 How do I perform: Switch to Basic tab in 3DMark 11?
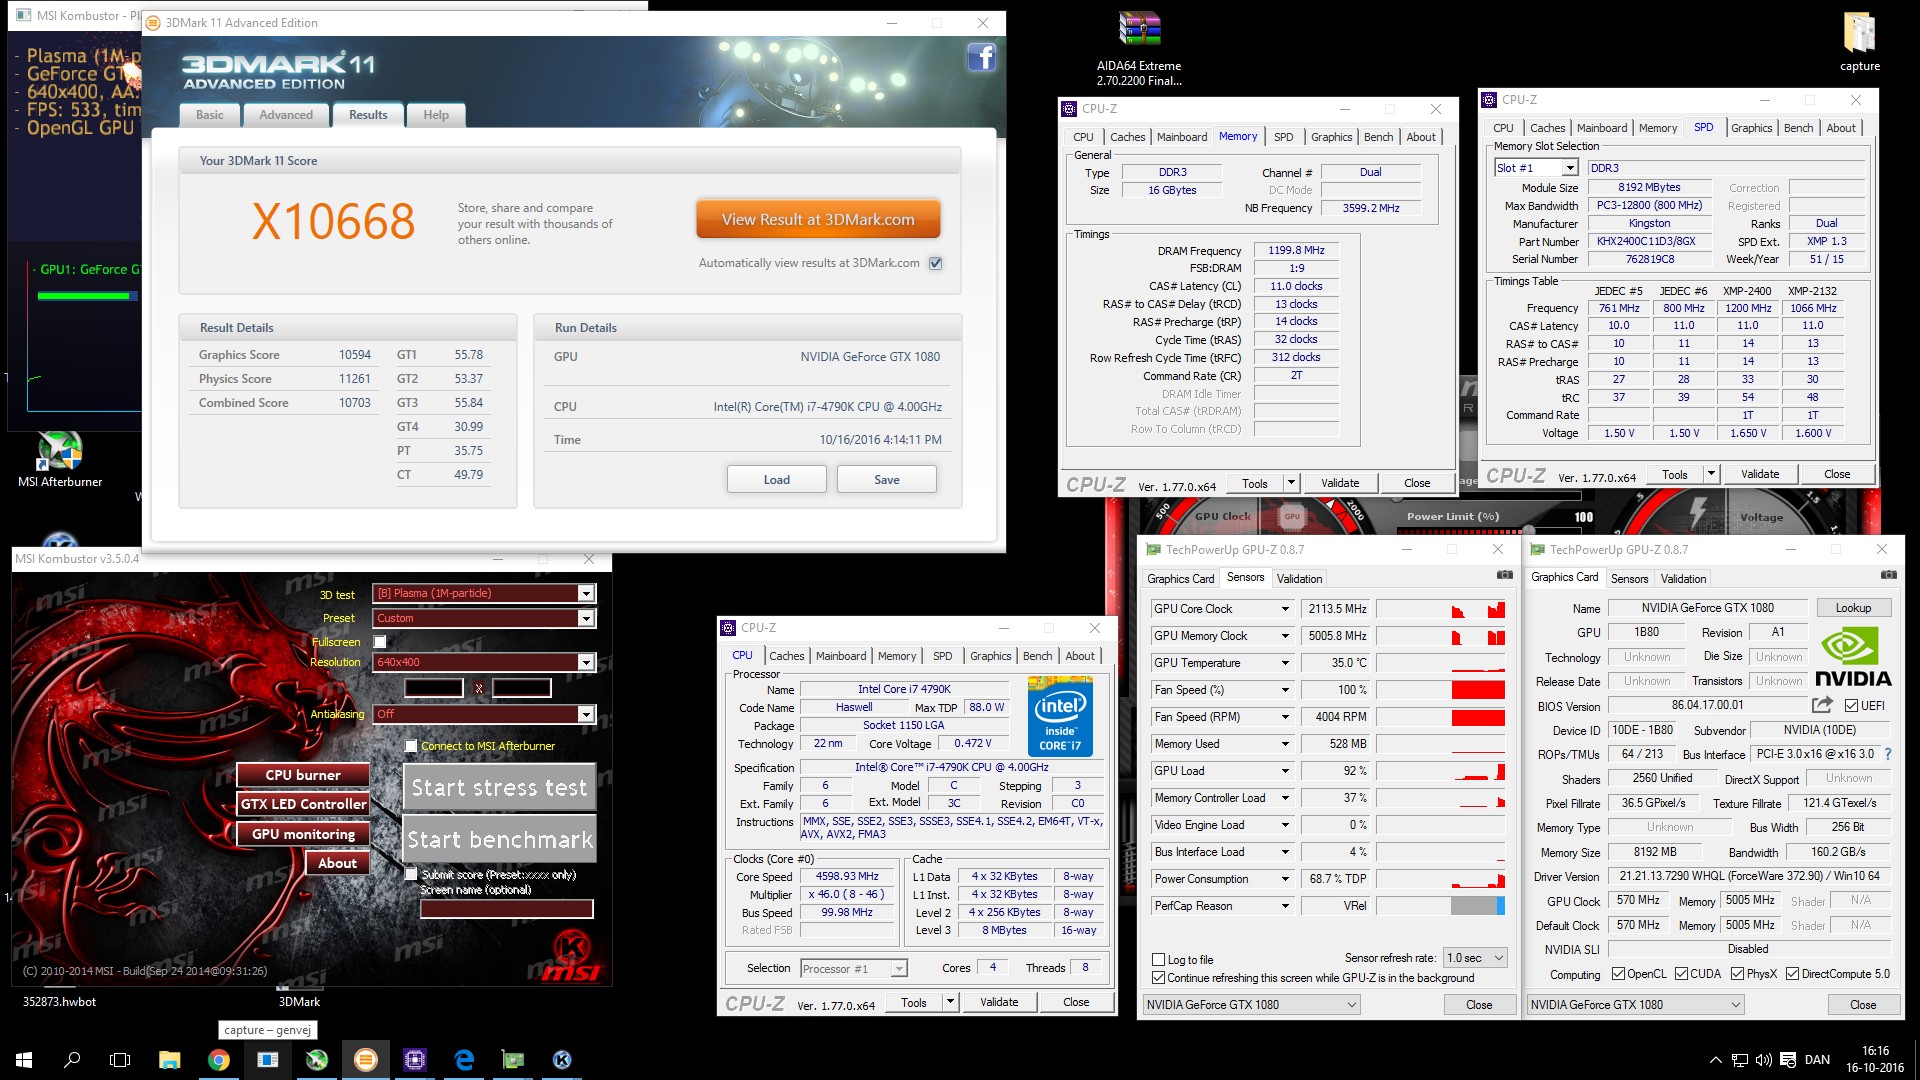210,115
